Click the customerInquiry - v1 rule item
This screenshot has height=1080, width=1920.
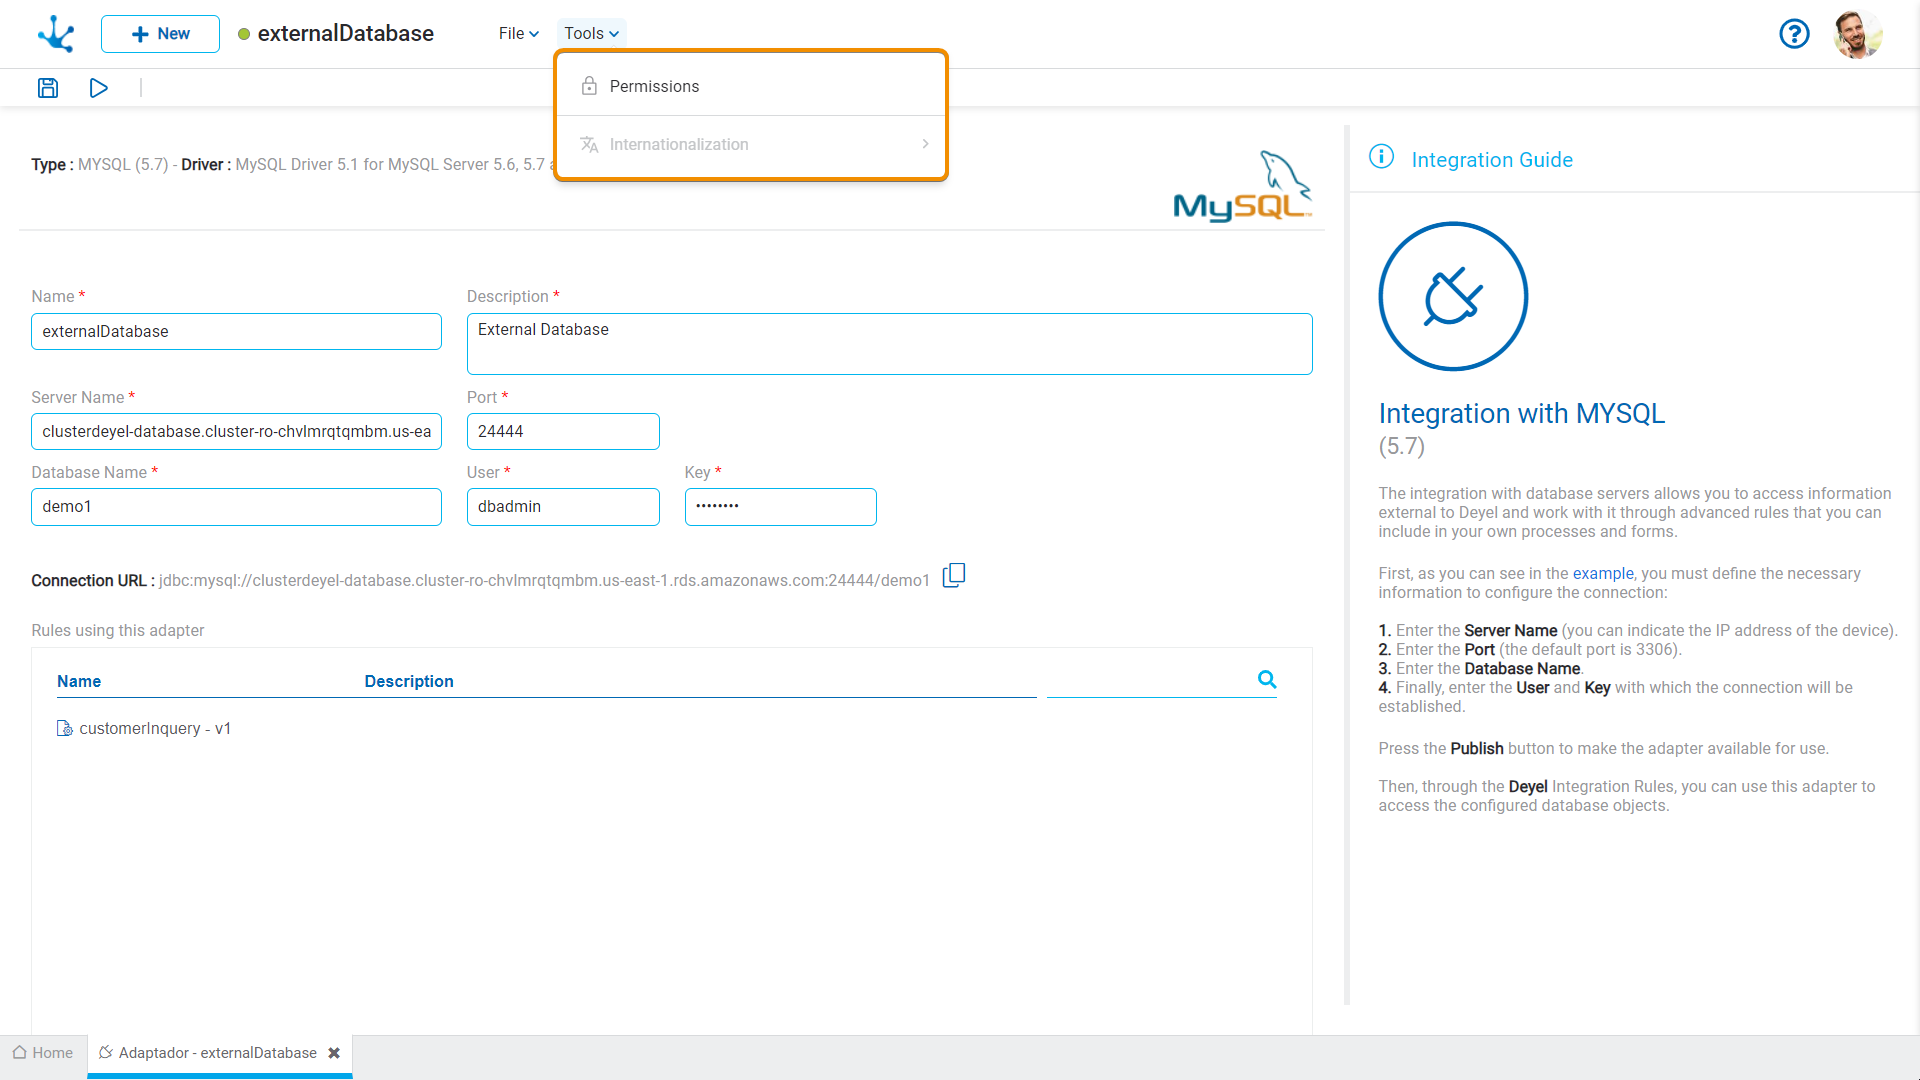tap(157, 728)
